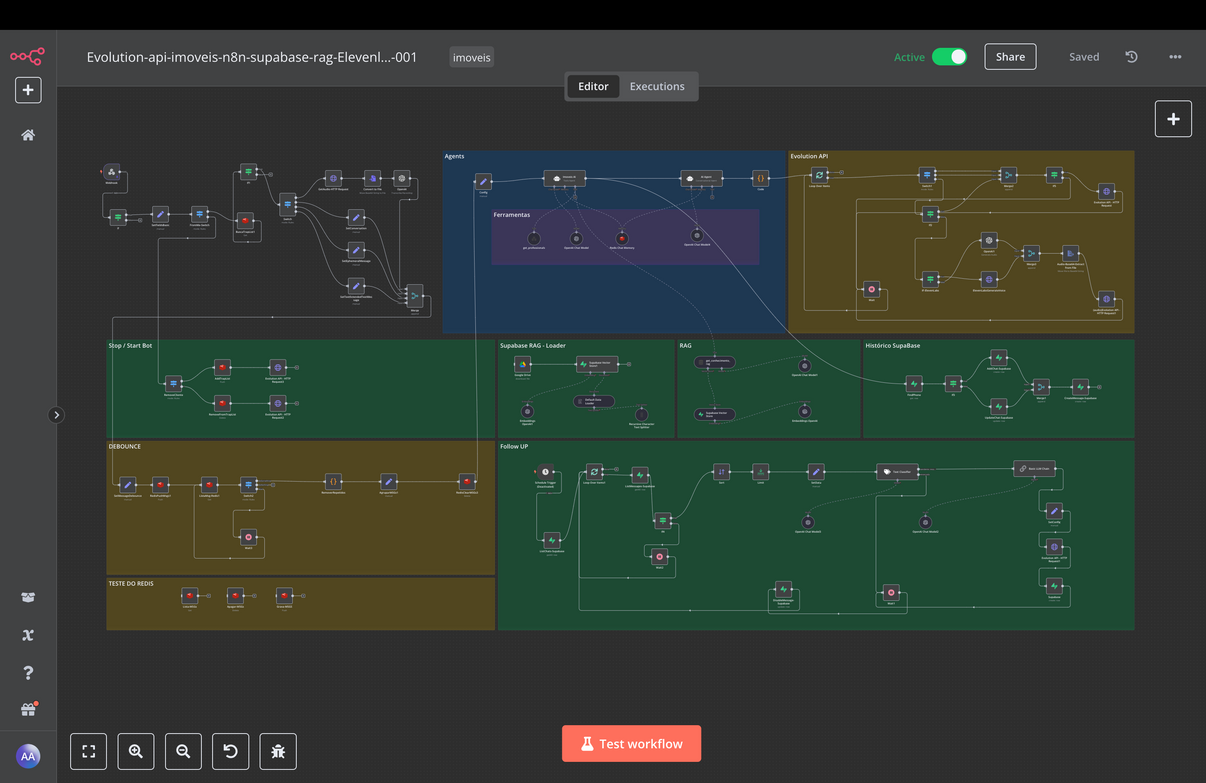Toggle the Active workflow switch
The width and height of the screenshot is (1206, 783).
pos(949,57)
